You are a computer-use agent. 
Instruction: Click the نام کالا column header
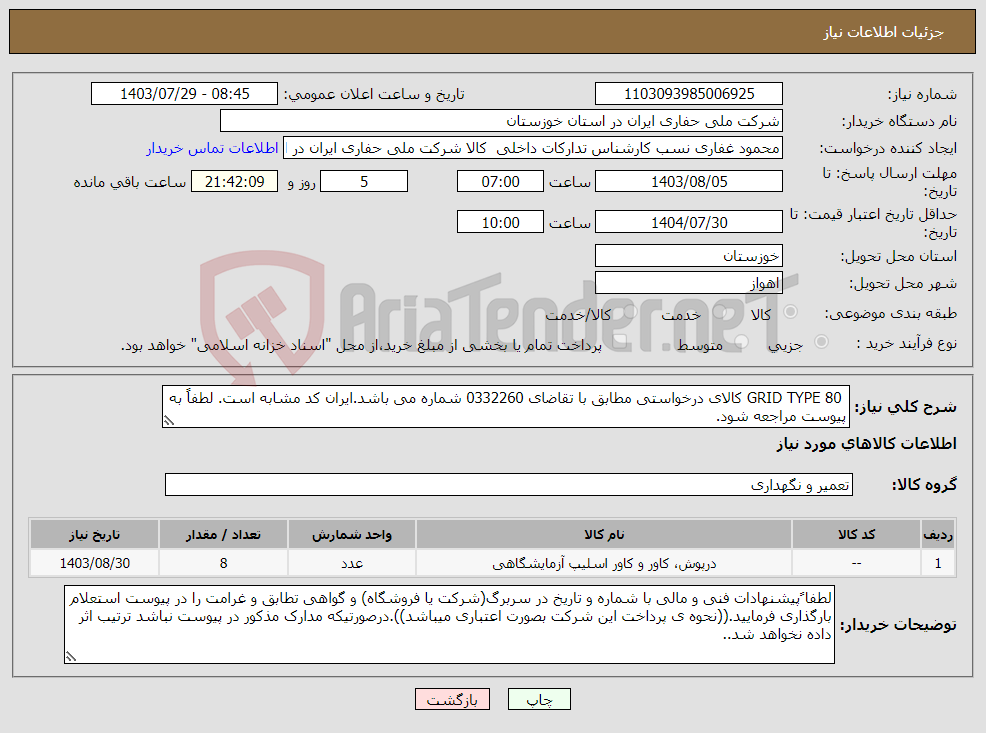tap(604, 534)
